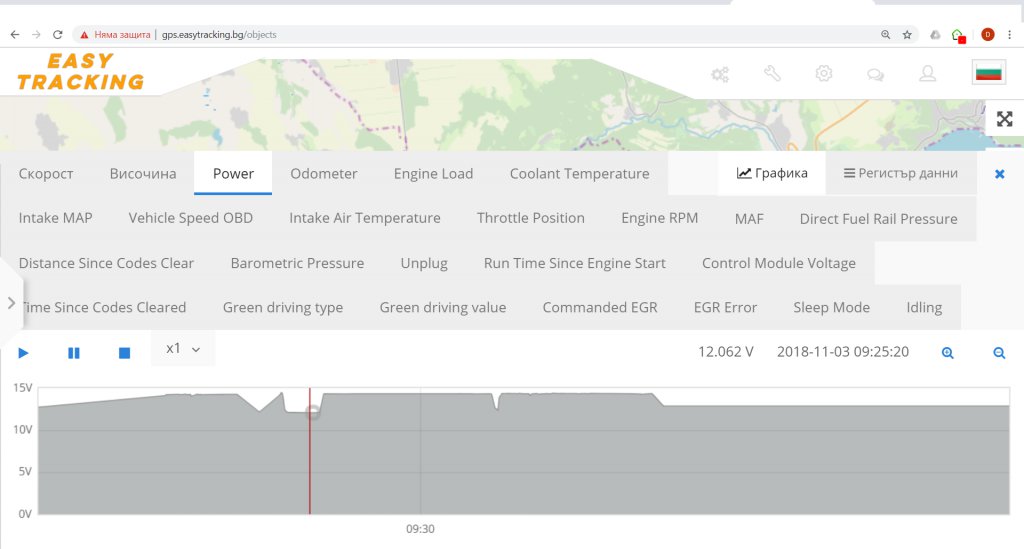Click the 2018-11-03 09:25:20 timestamp
This screenshot has height=549, width=1024.
click(x=842, y=352)
